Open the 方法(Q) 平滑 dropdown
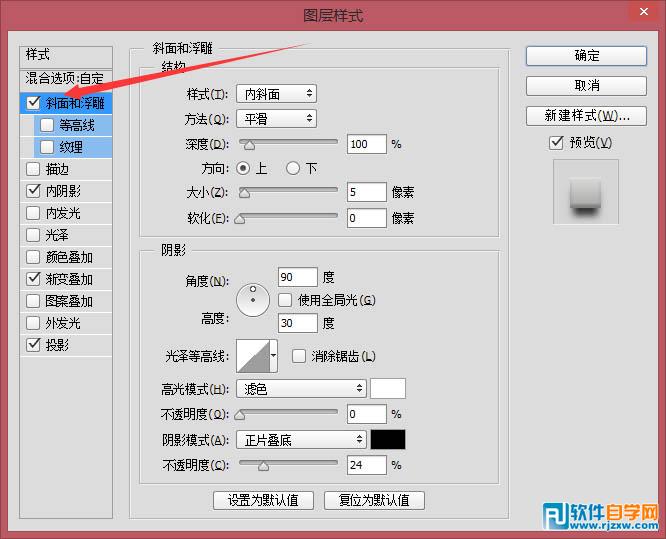The height and width of the screenshot is (539, 666). point(277,119)
